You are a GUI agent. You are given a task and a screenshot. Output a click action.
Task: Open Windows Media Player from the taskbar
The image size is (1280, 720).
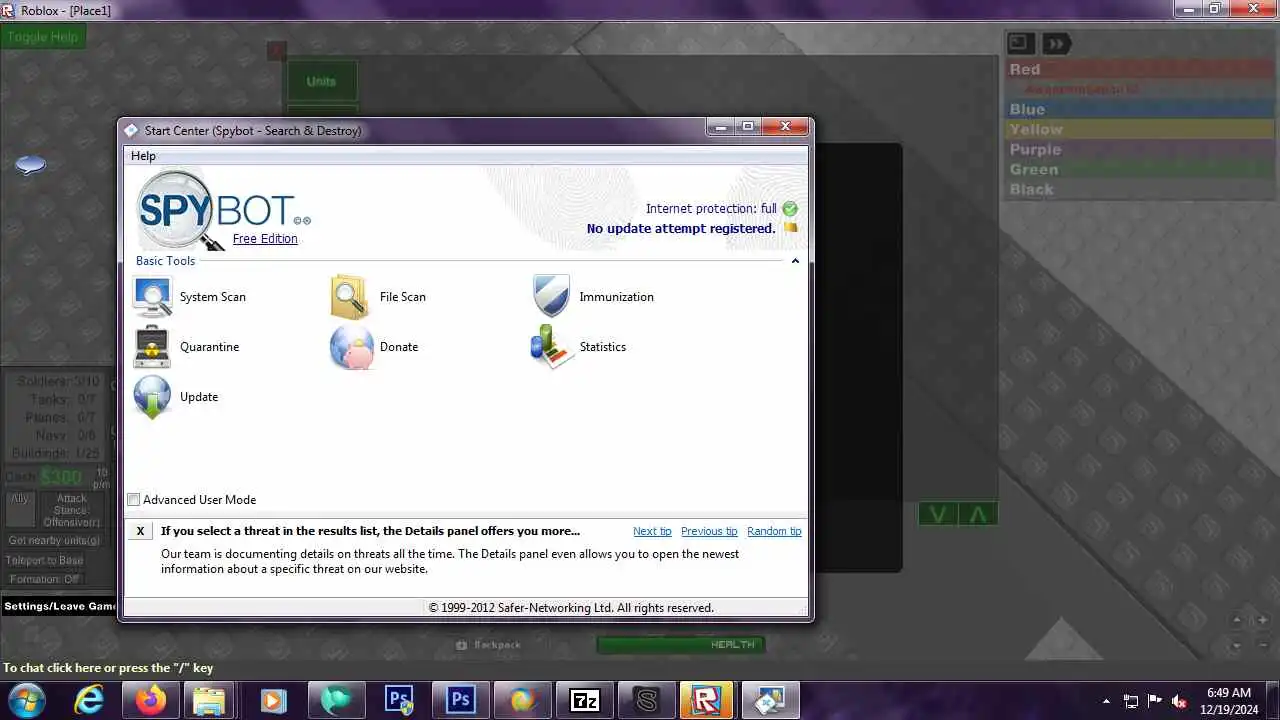pyautogui.click(x=273, y=700)
